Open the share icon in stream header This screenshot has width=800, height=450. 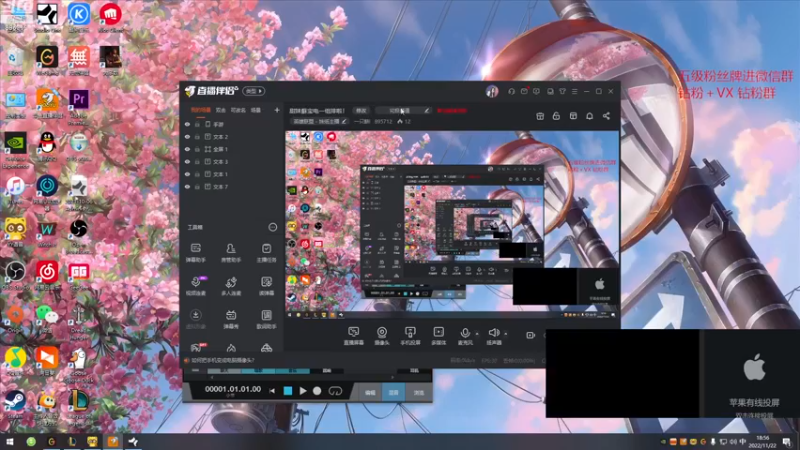[x=606, y=116]
